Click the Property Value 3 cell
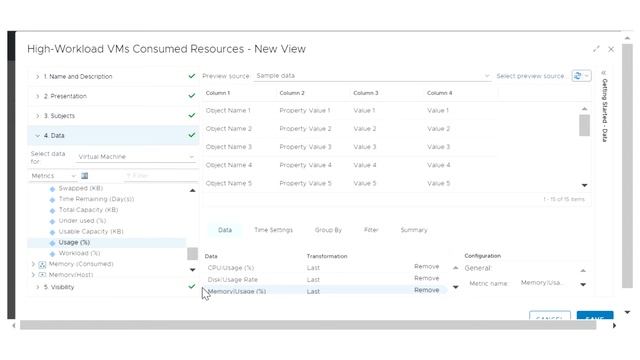The width and height of the screenshot is (640, 360). click(x=305, y=147)
